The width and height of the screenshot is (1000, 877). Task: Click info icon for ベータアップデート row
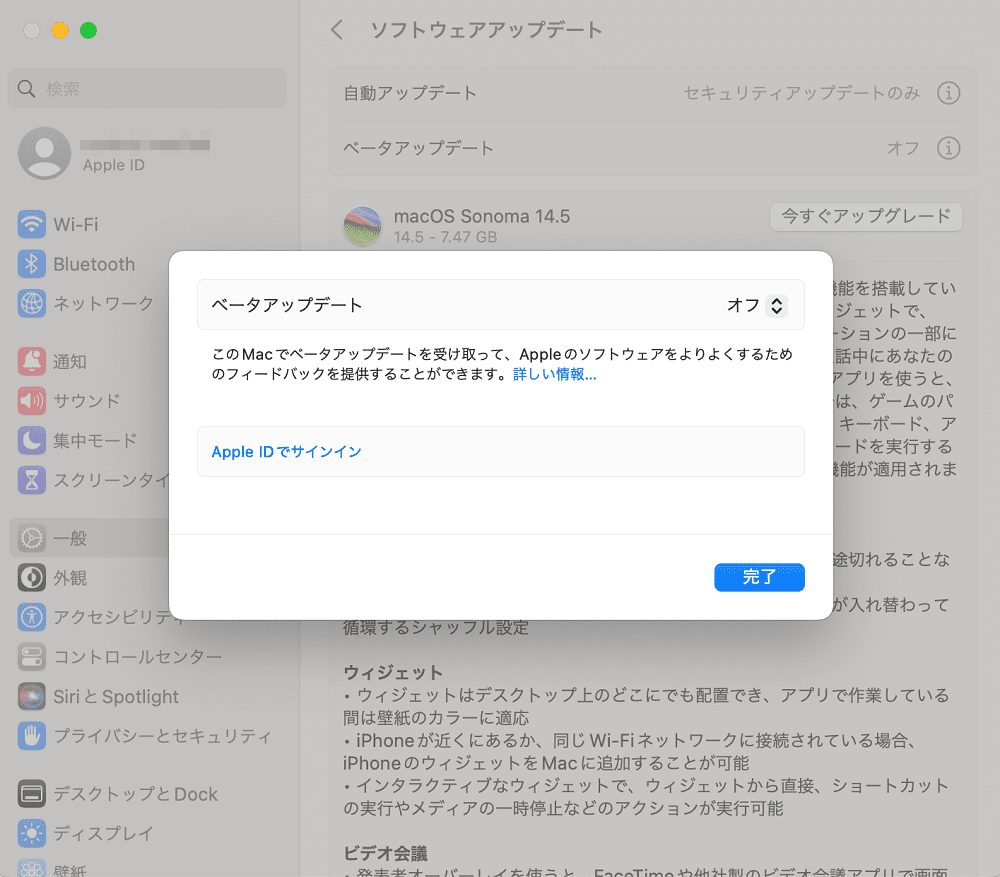[x=948, y=148]
